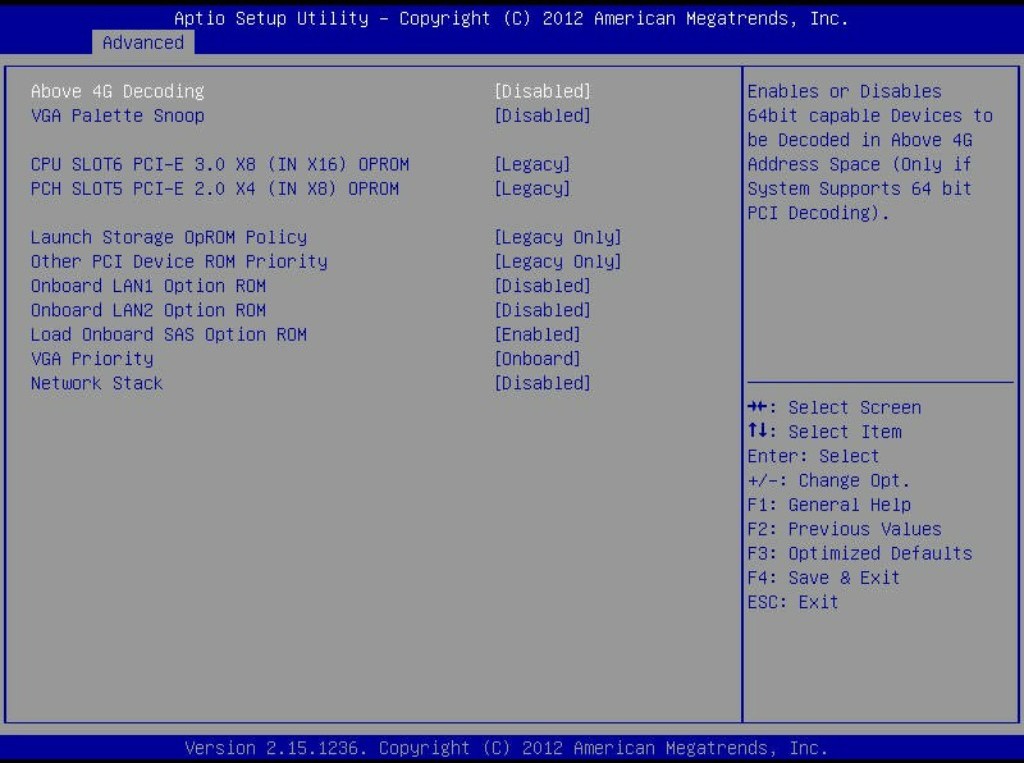The height and width of the screenshot is (763, 1024).
Task: Click F2: Previous Values
Action: (844, 529)
